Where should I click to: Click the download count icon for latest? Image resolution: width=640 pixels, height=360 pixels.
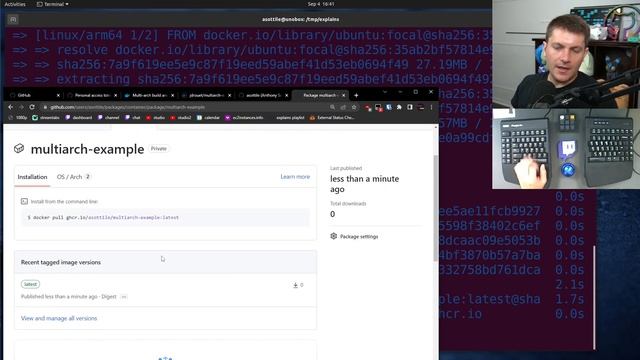click(x=295, y=285)
